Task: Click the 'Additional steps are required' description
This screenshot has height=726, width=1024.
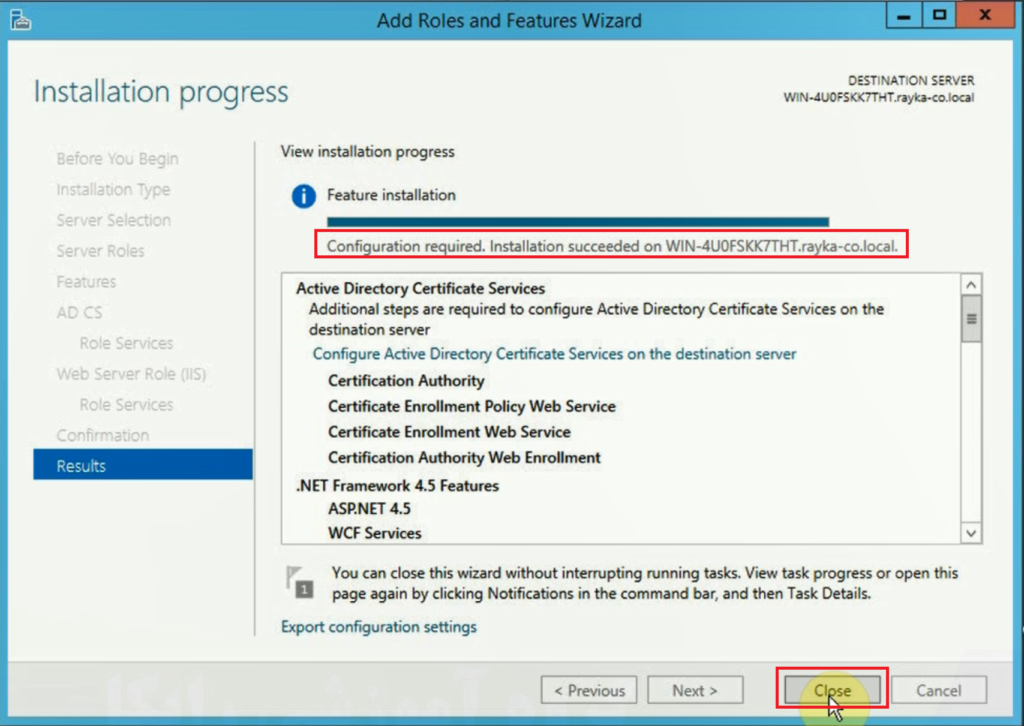Action: [x=596, y=319]
